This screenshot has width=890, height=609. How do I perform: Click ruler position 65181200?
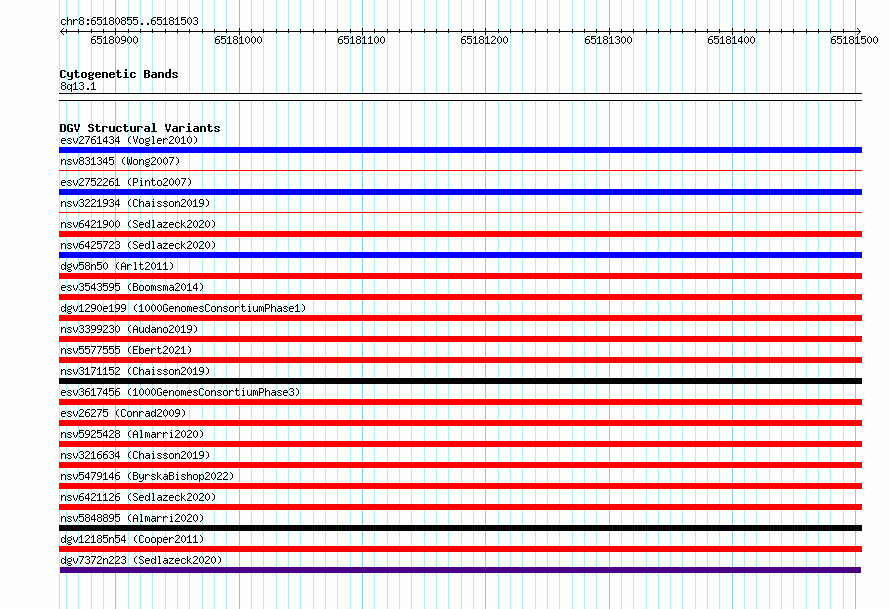[x=485, y=40]
